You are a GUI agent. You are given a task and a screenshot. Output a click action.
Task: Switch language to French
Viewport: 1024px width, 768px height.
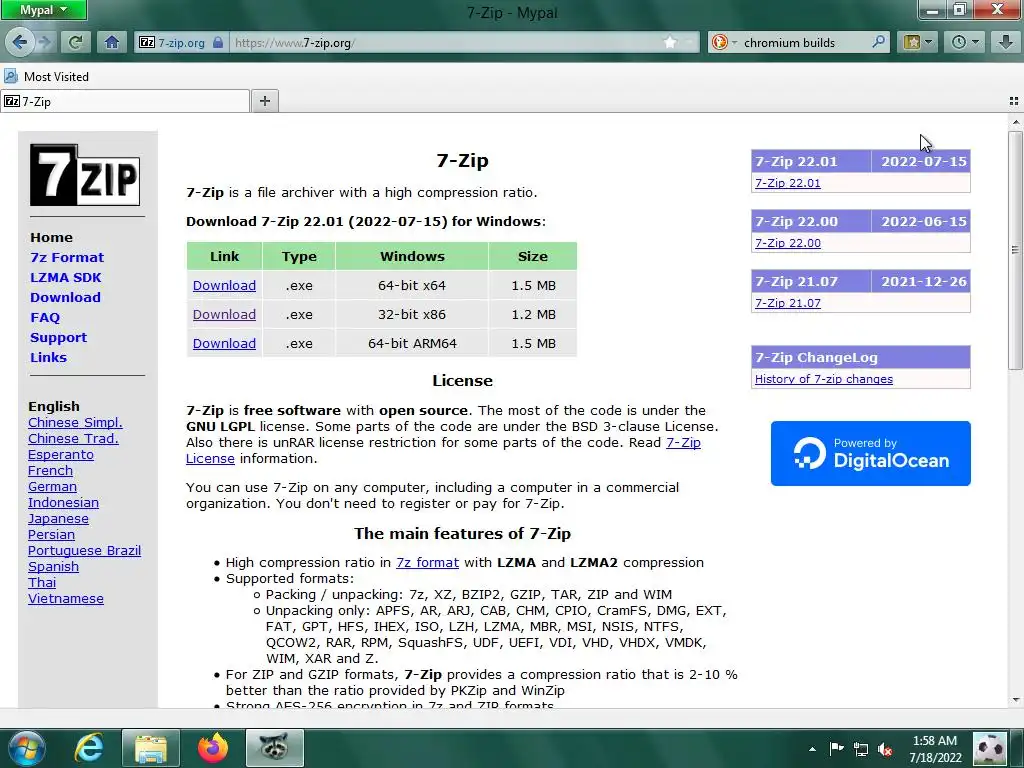[50, 471]
